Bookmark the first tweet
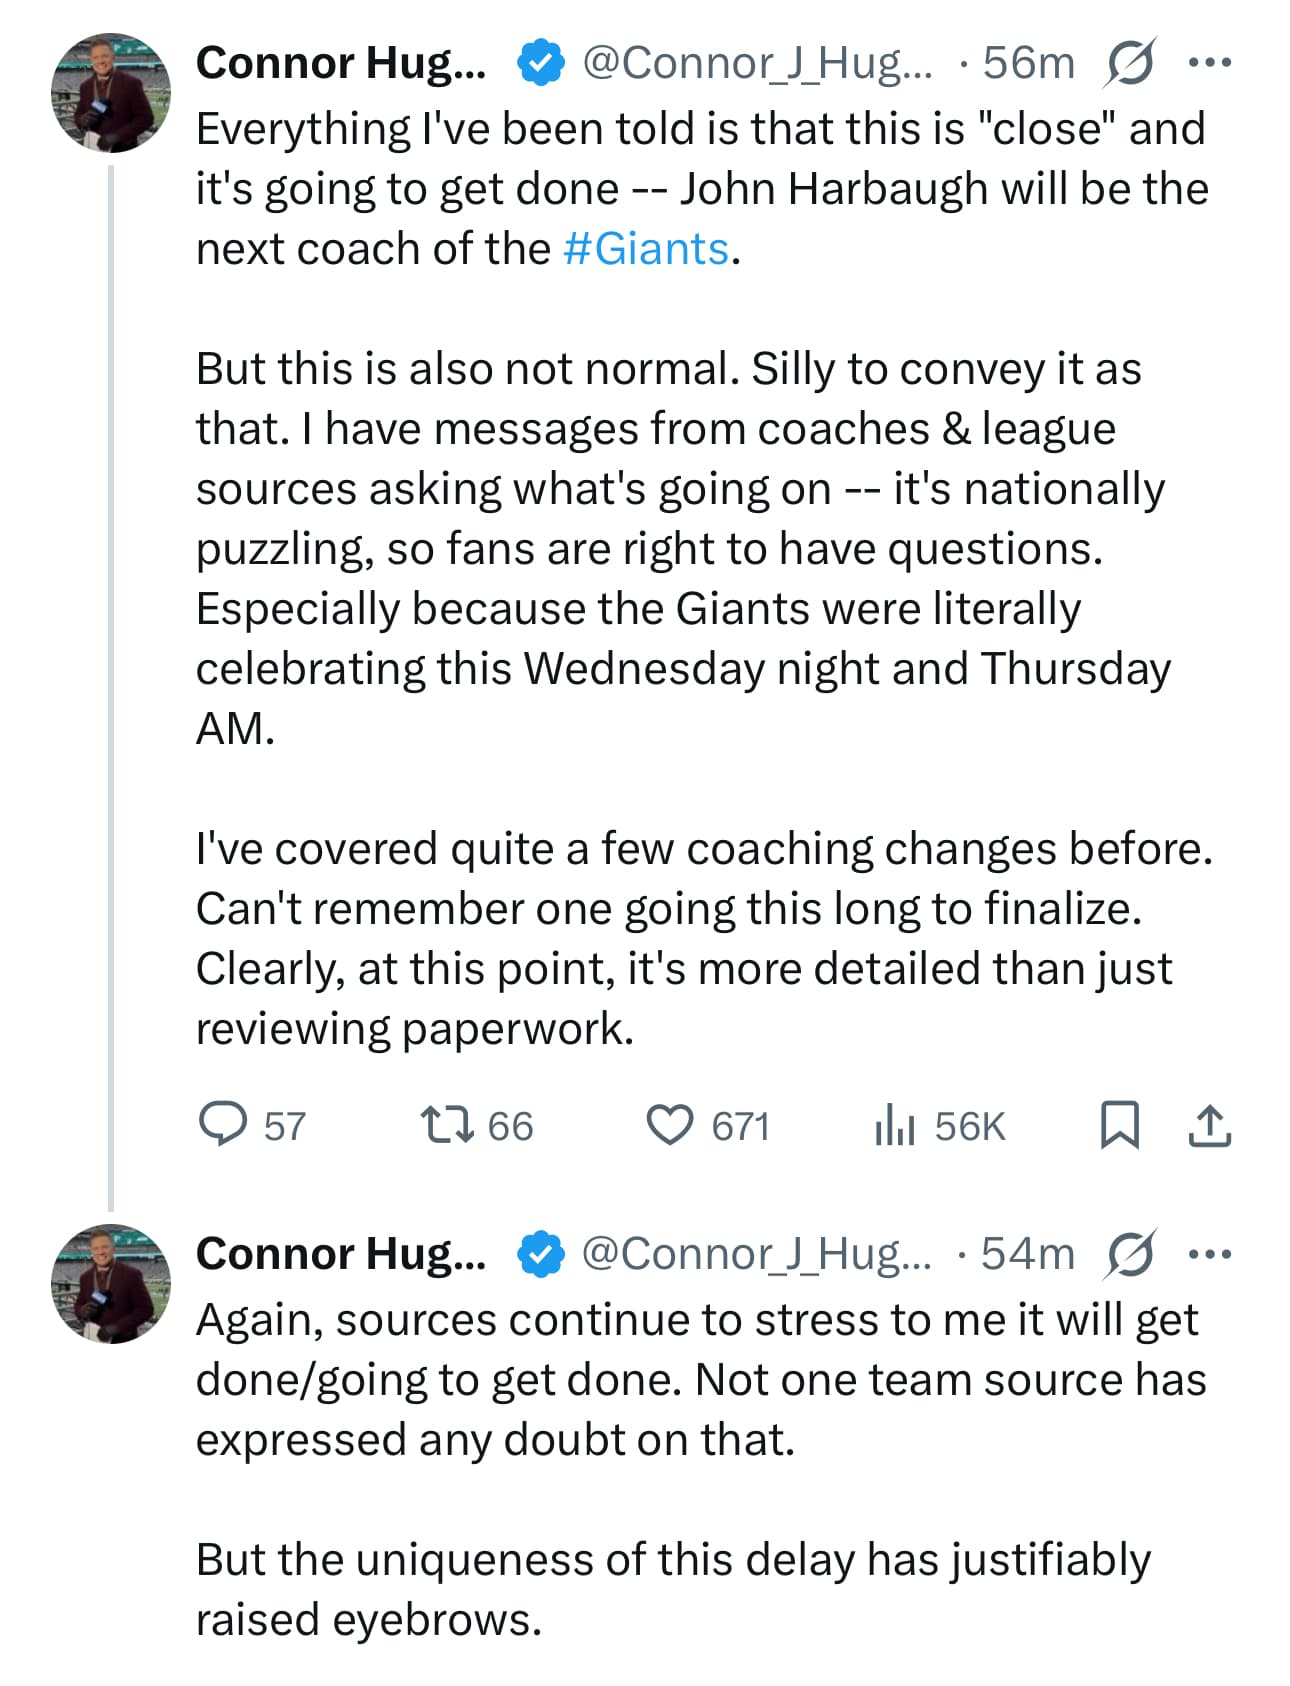The width and height of the screenshot is (1290, 1686). pyautogui.click(x=1119, y=1124)
